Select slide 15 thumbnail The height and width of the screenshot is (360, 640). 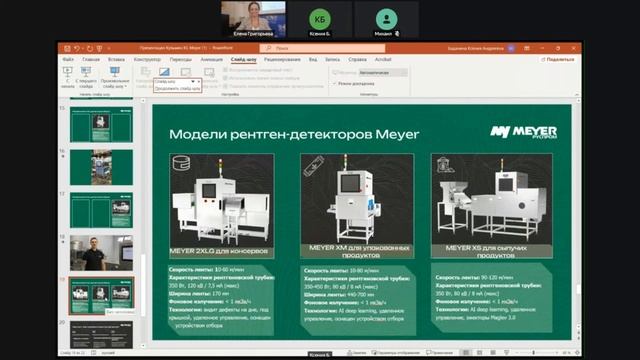coord(101,124)
